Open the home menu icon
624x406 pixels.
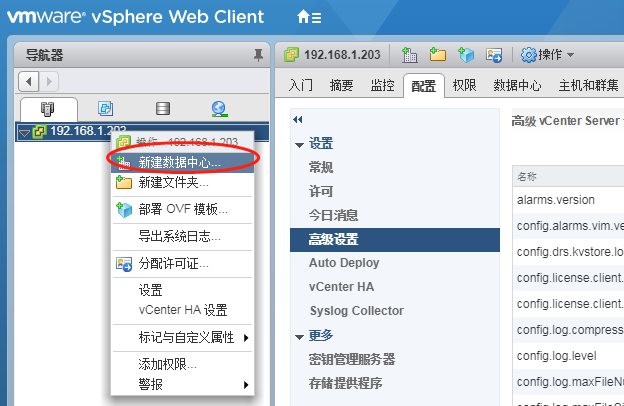pyautogui.click(x=309, y=17)
